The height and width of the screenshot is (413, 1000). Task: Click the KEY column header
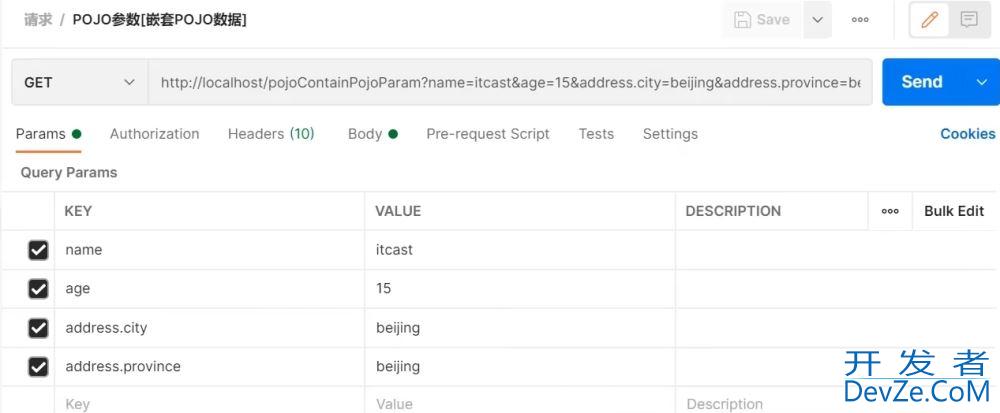(x=78, y=211)
